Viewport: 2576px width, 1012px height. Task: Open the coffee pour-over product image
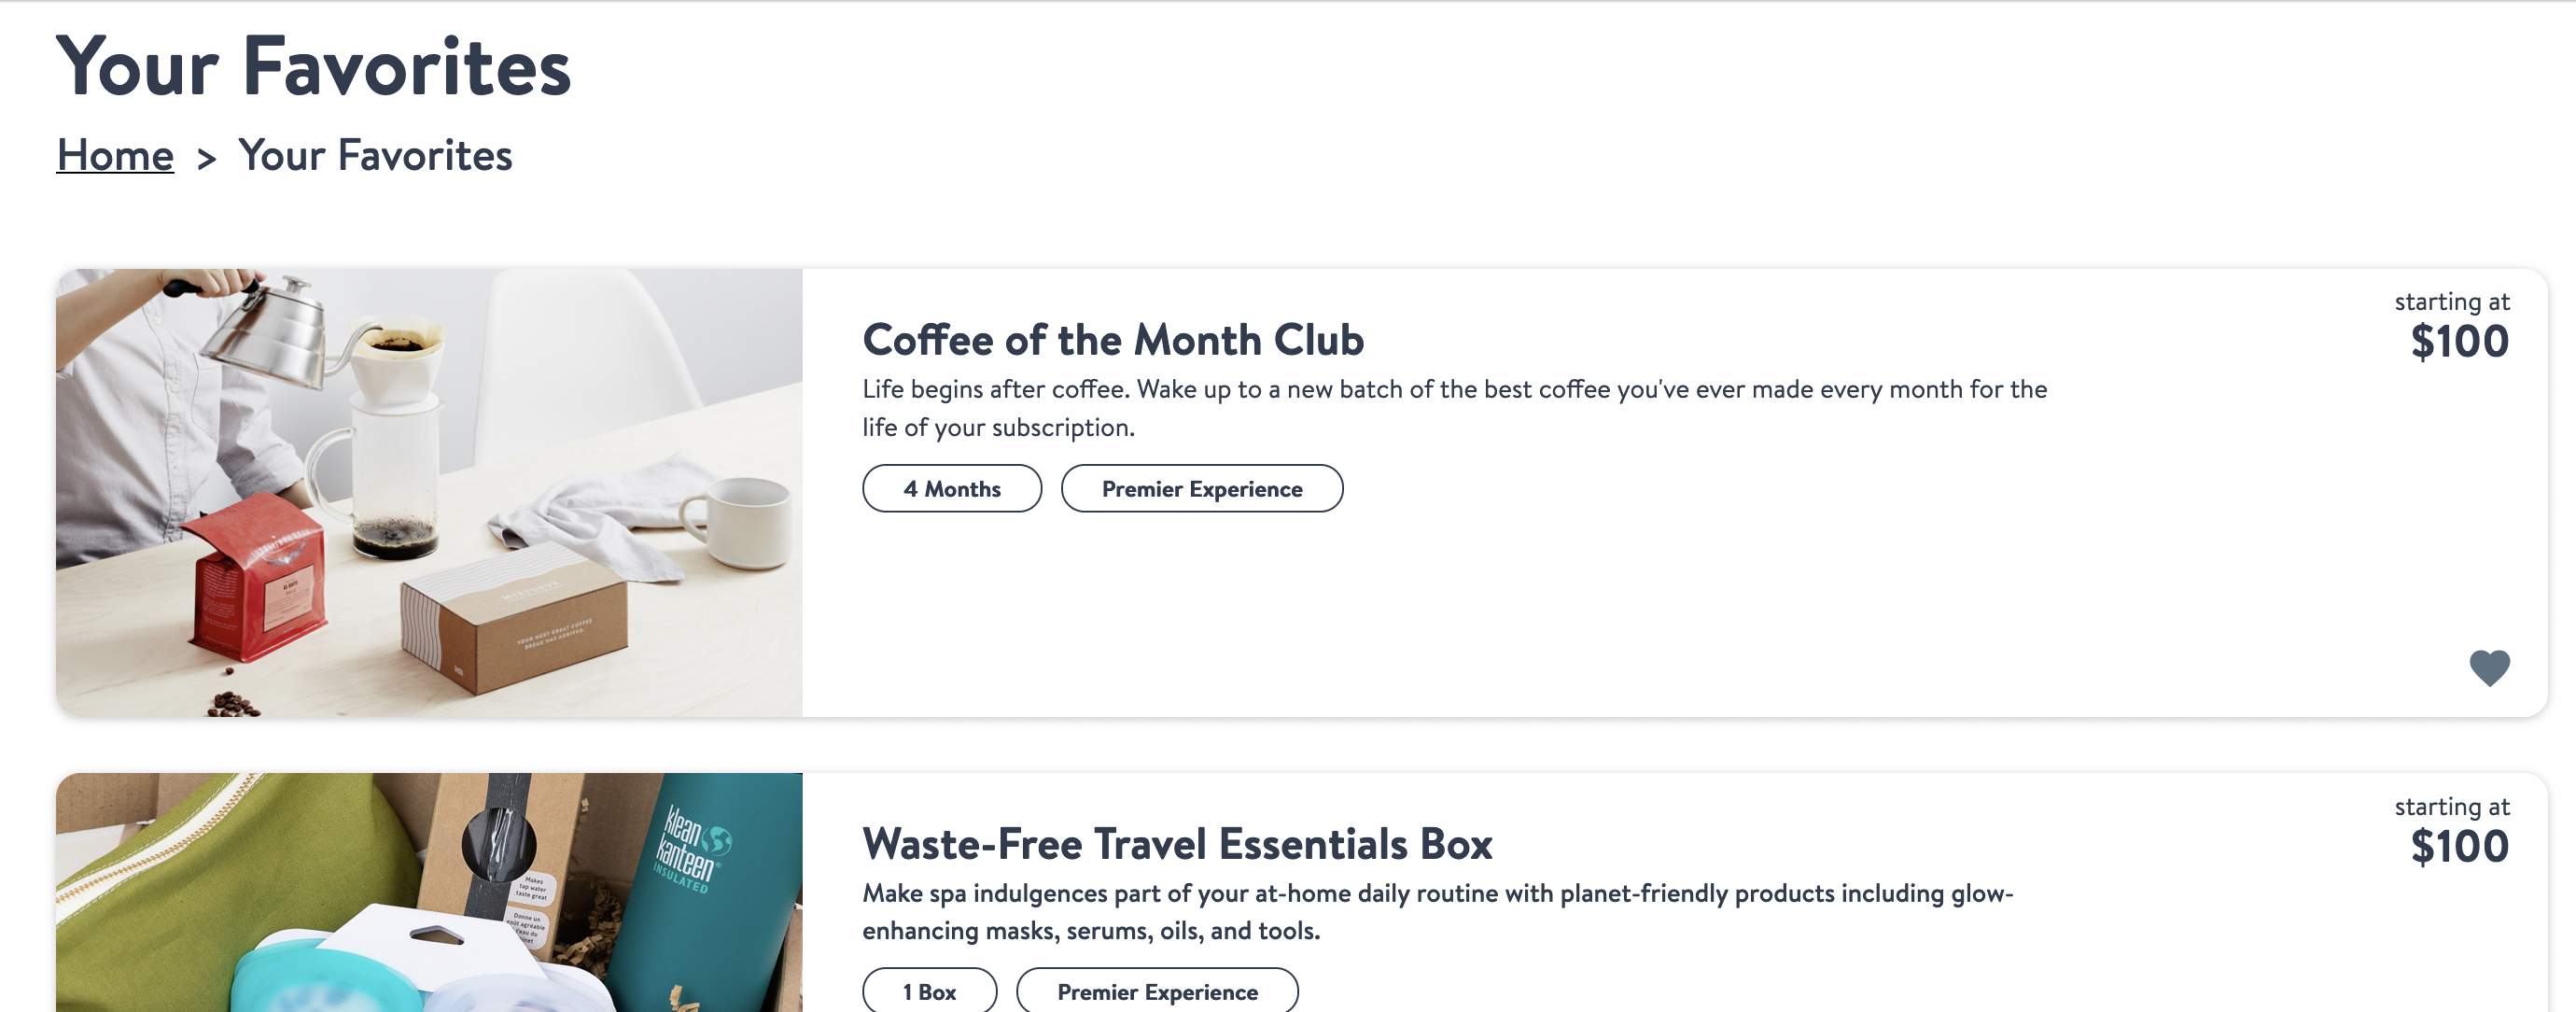[x=429, y=492]
